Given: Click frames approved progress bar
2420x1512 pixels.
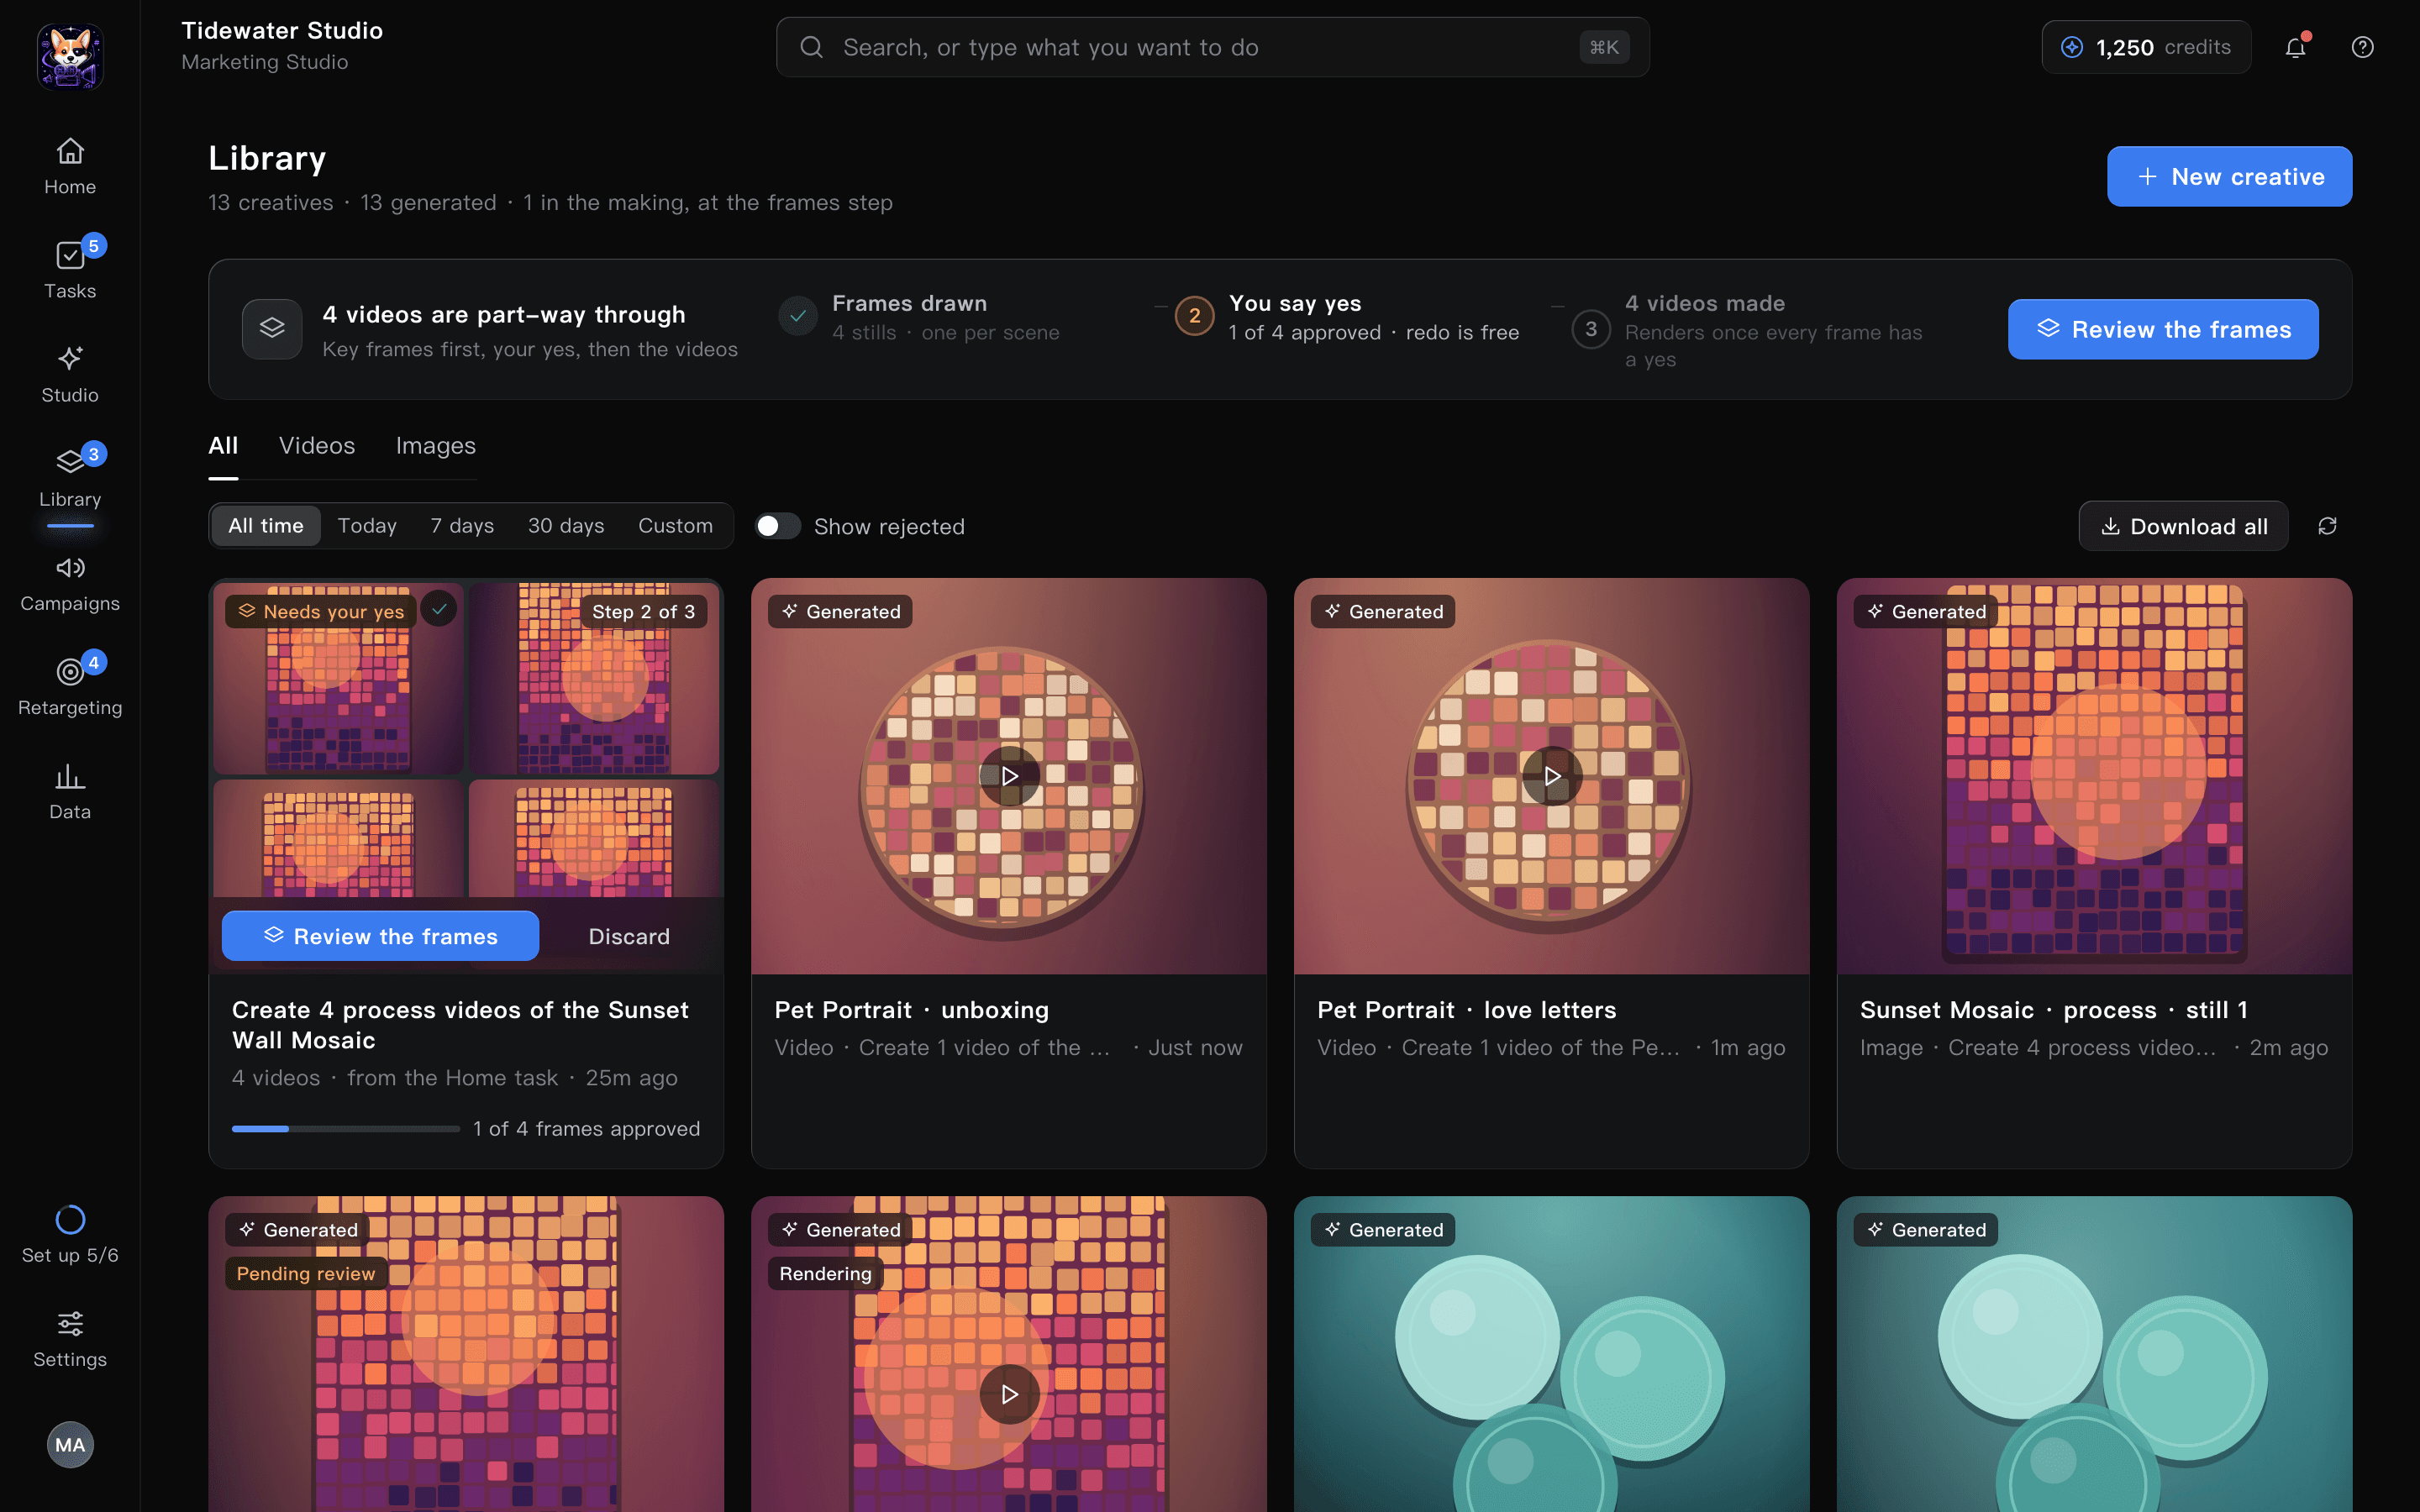Looking at the screenshot, I should pyautogui.click(x=345, y=1129).
